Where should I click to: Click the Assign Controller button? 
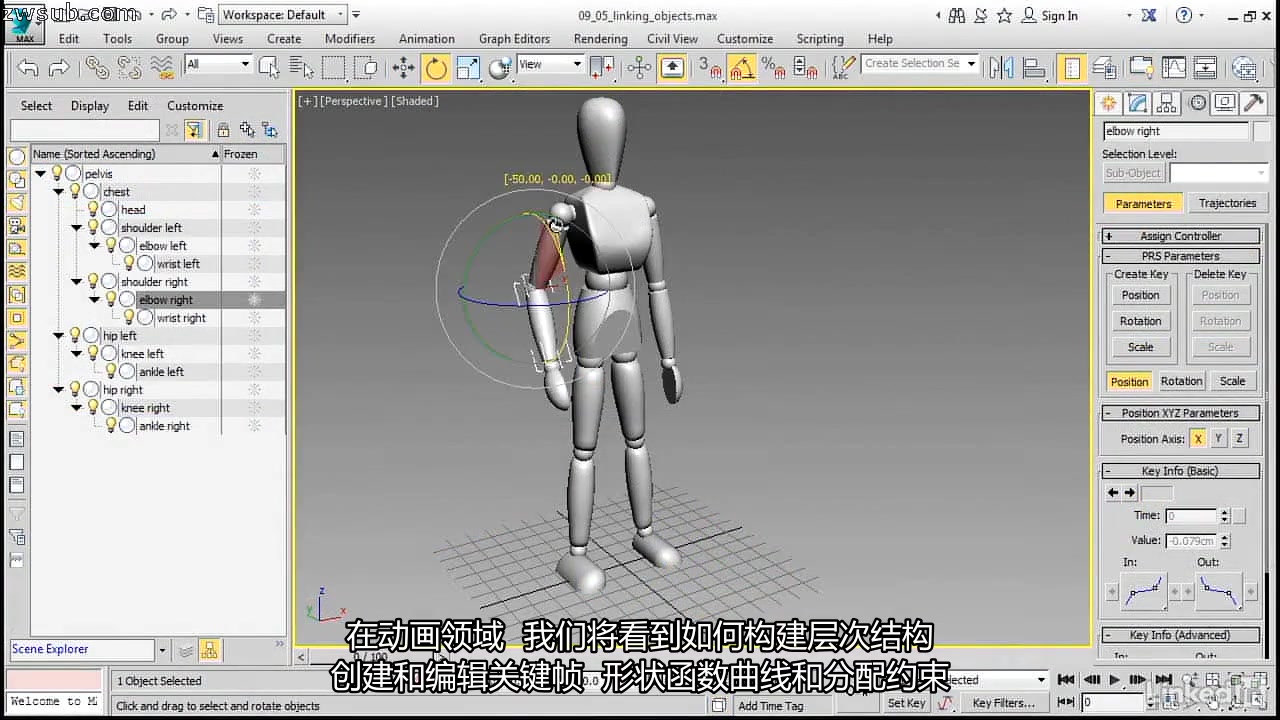pos(1180,235)
